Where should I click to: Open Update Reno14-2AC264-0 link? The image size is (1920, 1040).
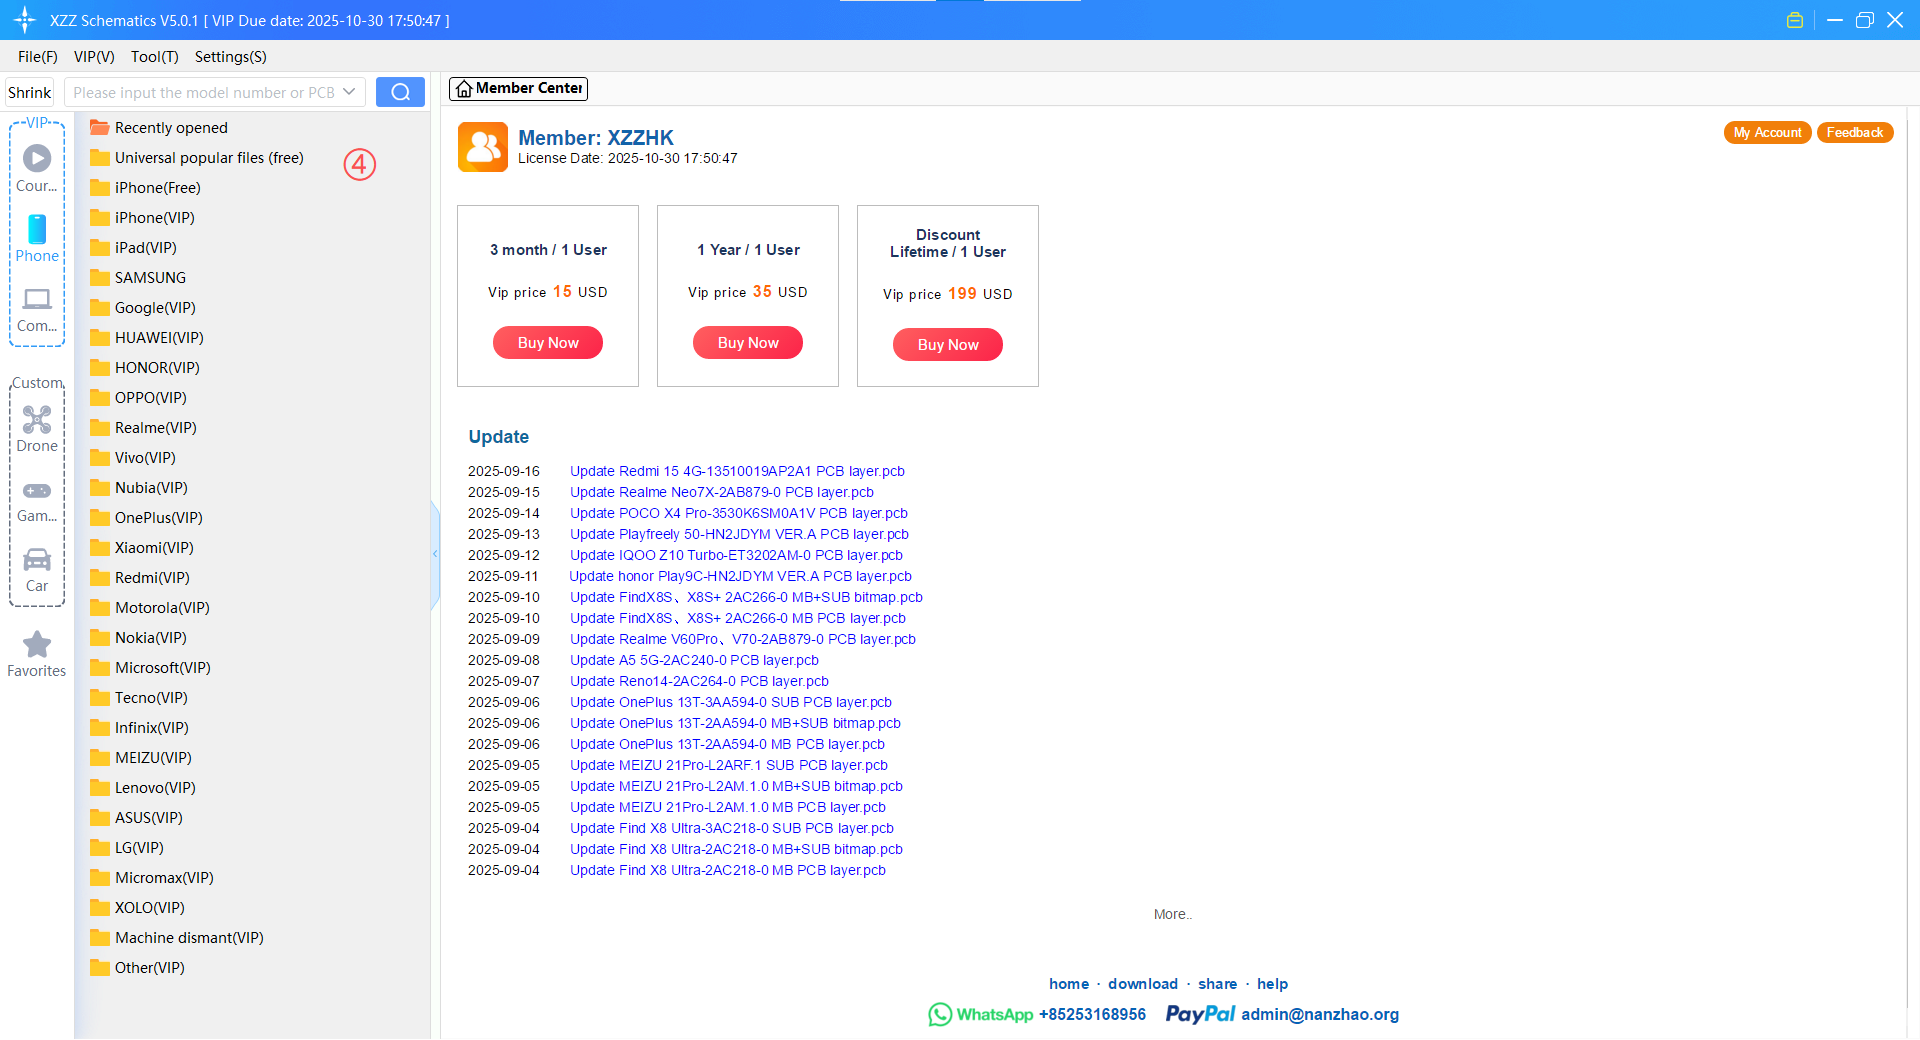699,681
